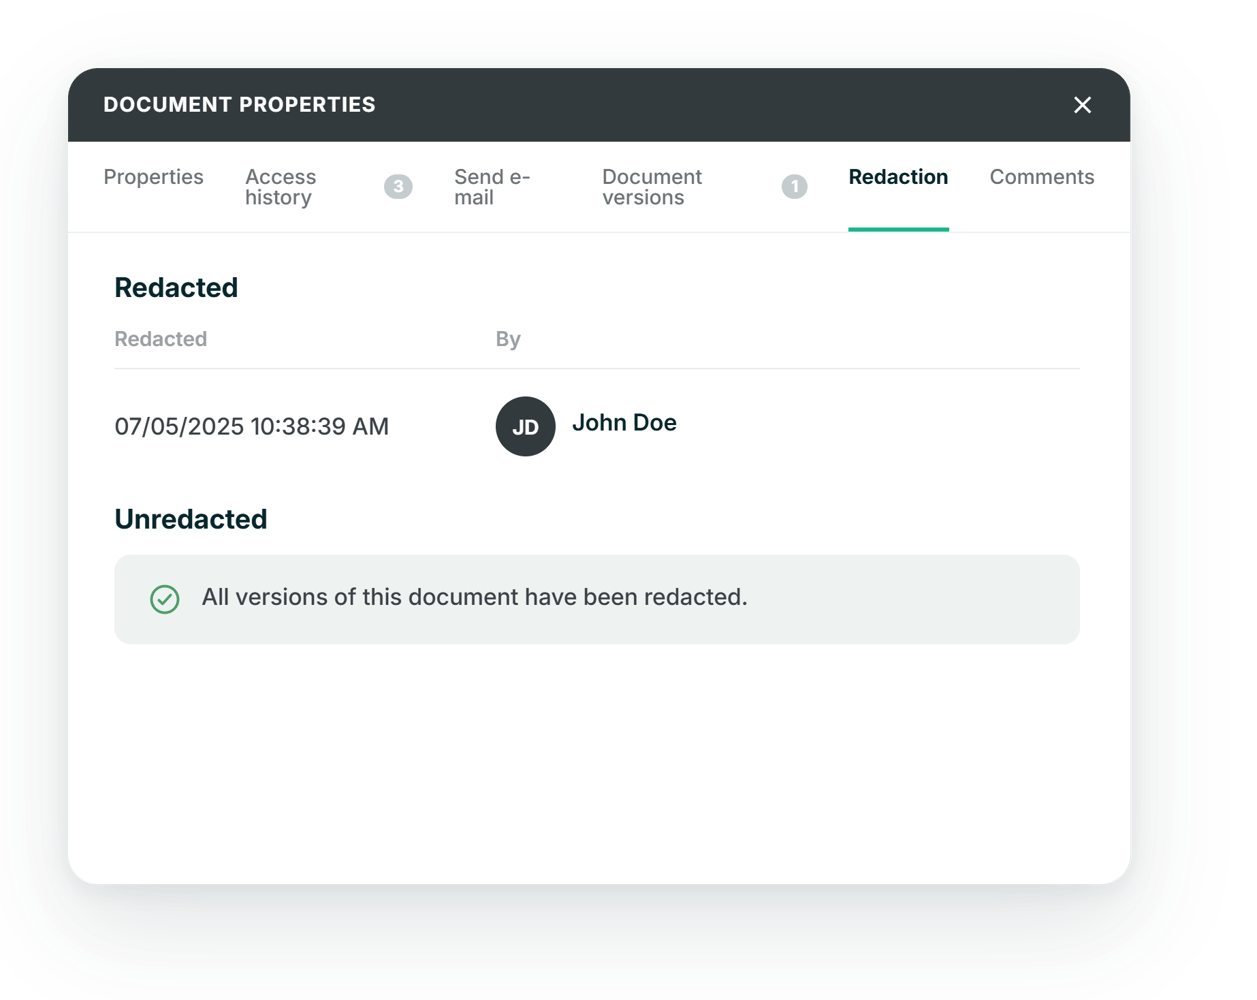Viewport: 1257px width, 1000px height.
Task: Click the Redacted column header
Action: [160, 339]
